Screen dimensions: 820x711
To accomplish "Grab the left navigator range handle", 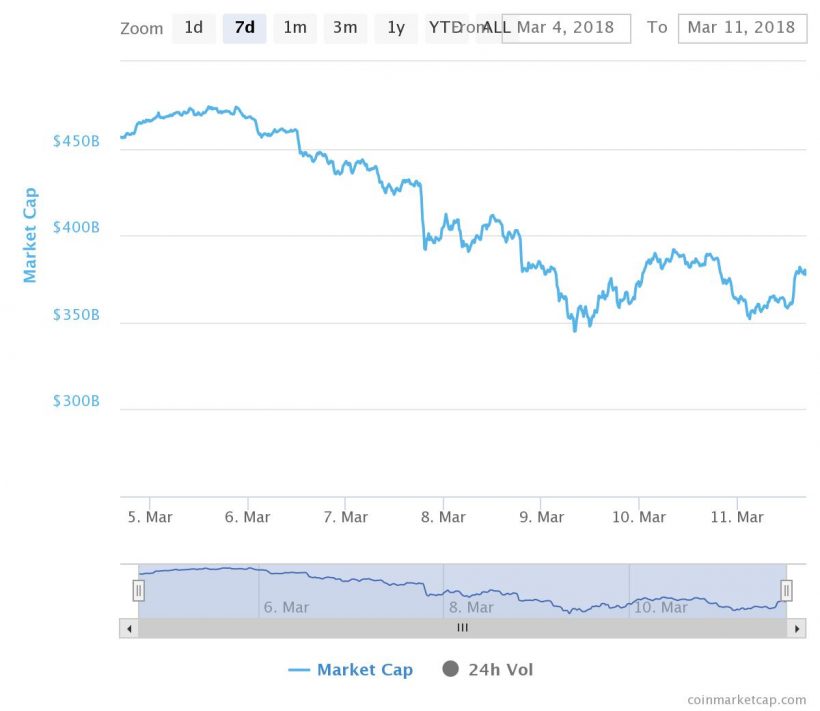I will point(138,591).
